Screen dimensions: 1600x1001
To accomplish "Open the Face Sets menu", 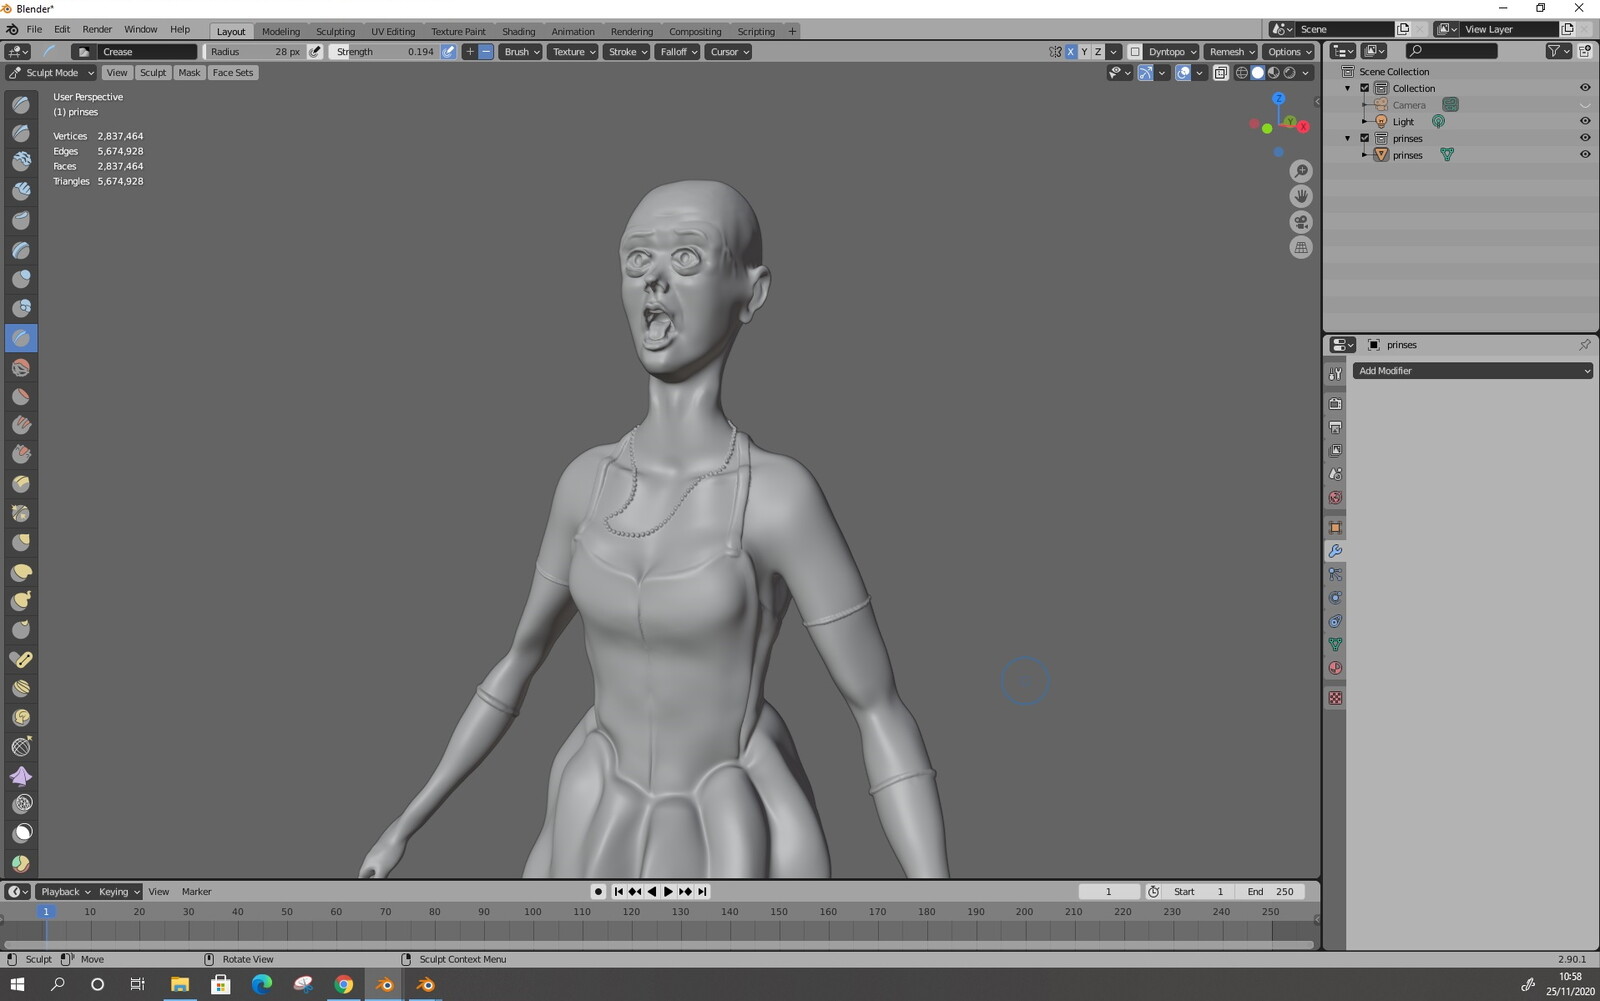I will [x=232, y=73].
